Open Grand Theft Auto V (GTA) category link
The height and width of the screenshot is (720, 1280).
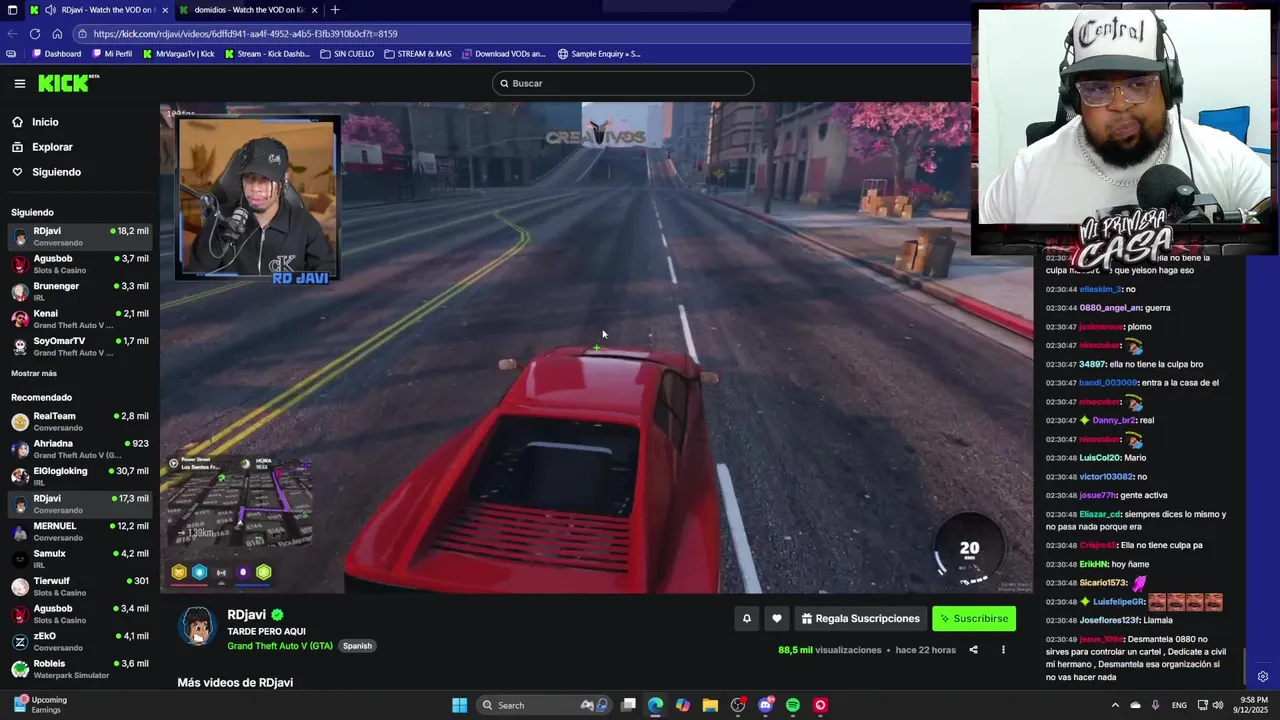point(280,646)
